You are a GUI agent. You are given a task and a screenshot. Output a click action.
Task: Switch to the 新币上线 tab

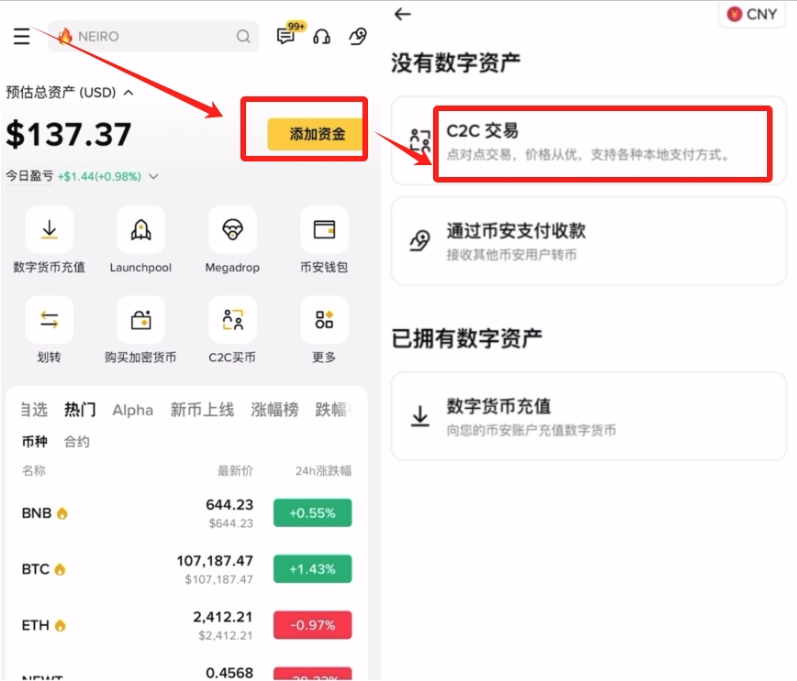pyautogui.click(x=202, y=410)
